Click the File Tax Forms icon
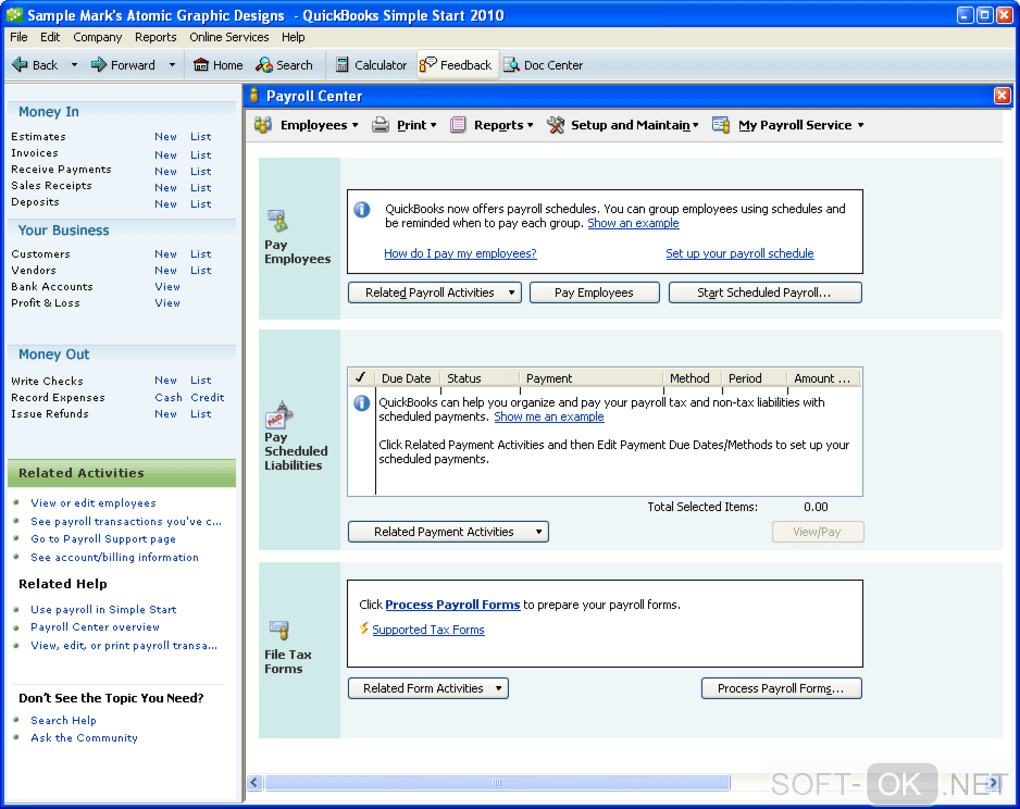1020x809 pixels. pyautogui.click(x=279, y=630)
